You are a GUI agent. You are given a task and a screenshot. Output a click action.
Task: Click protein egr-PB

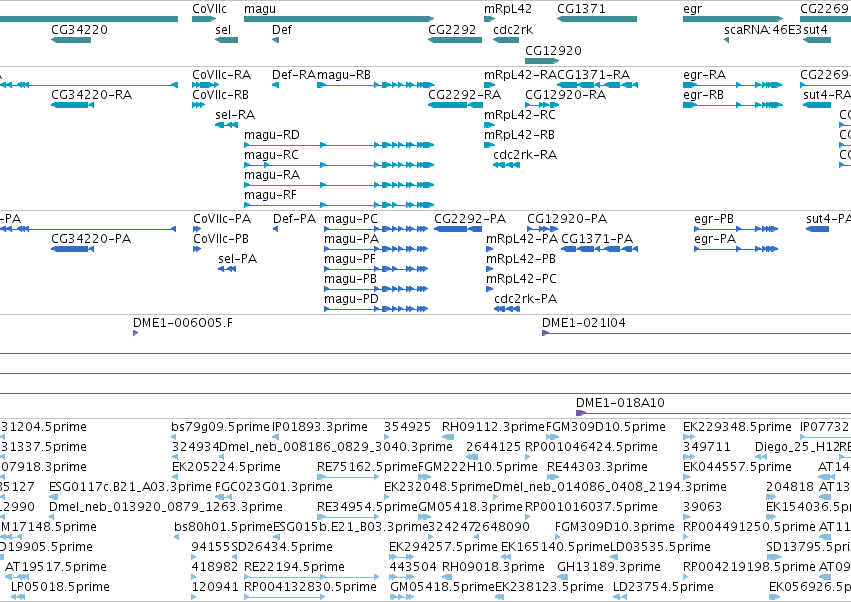[x=714, y=219]
